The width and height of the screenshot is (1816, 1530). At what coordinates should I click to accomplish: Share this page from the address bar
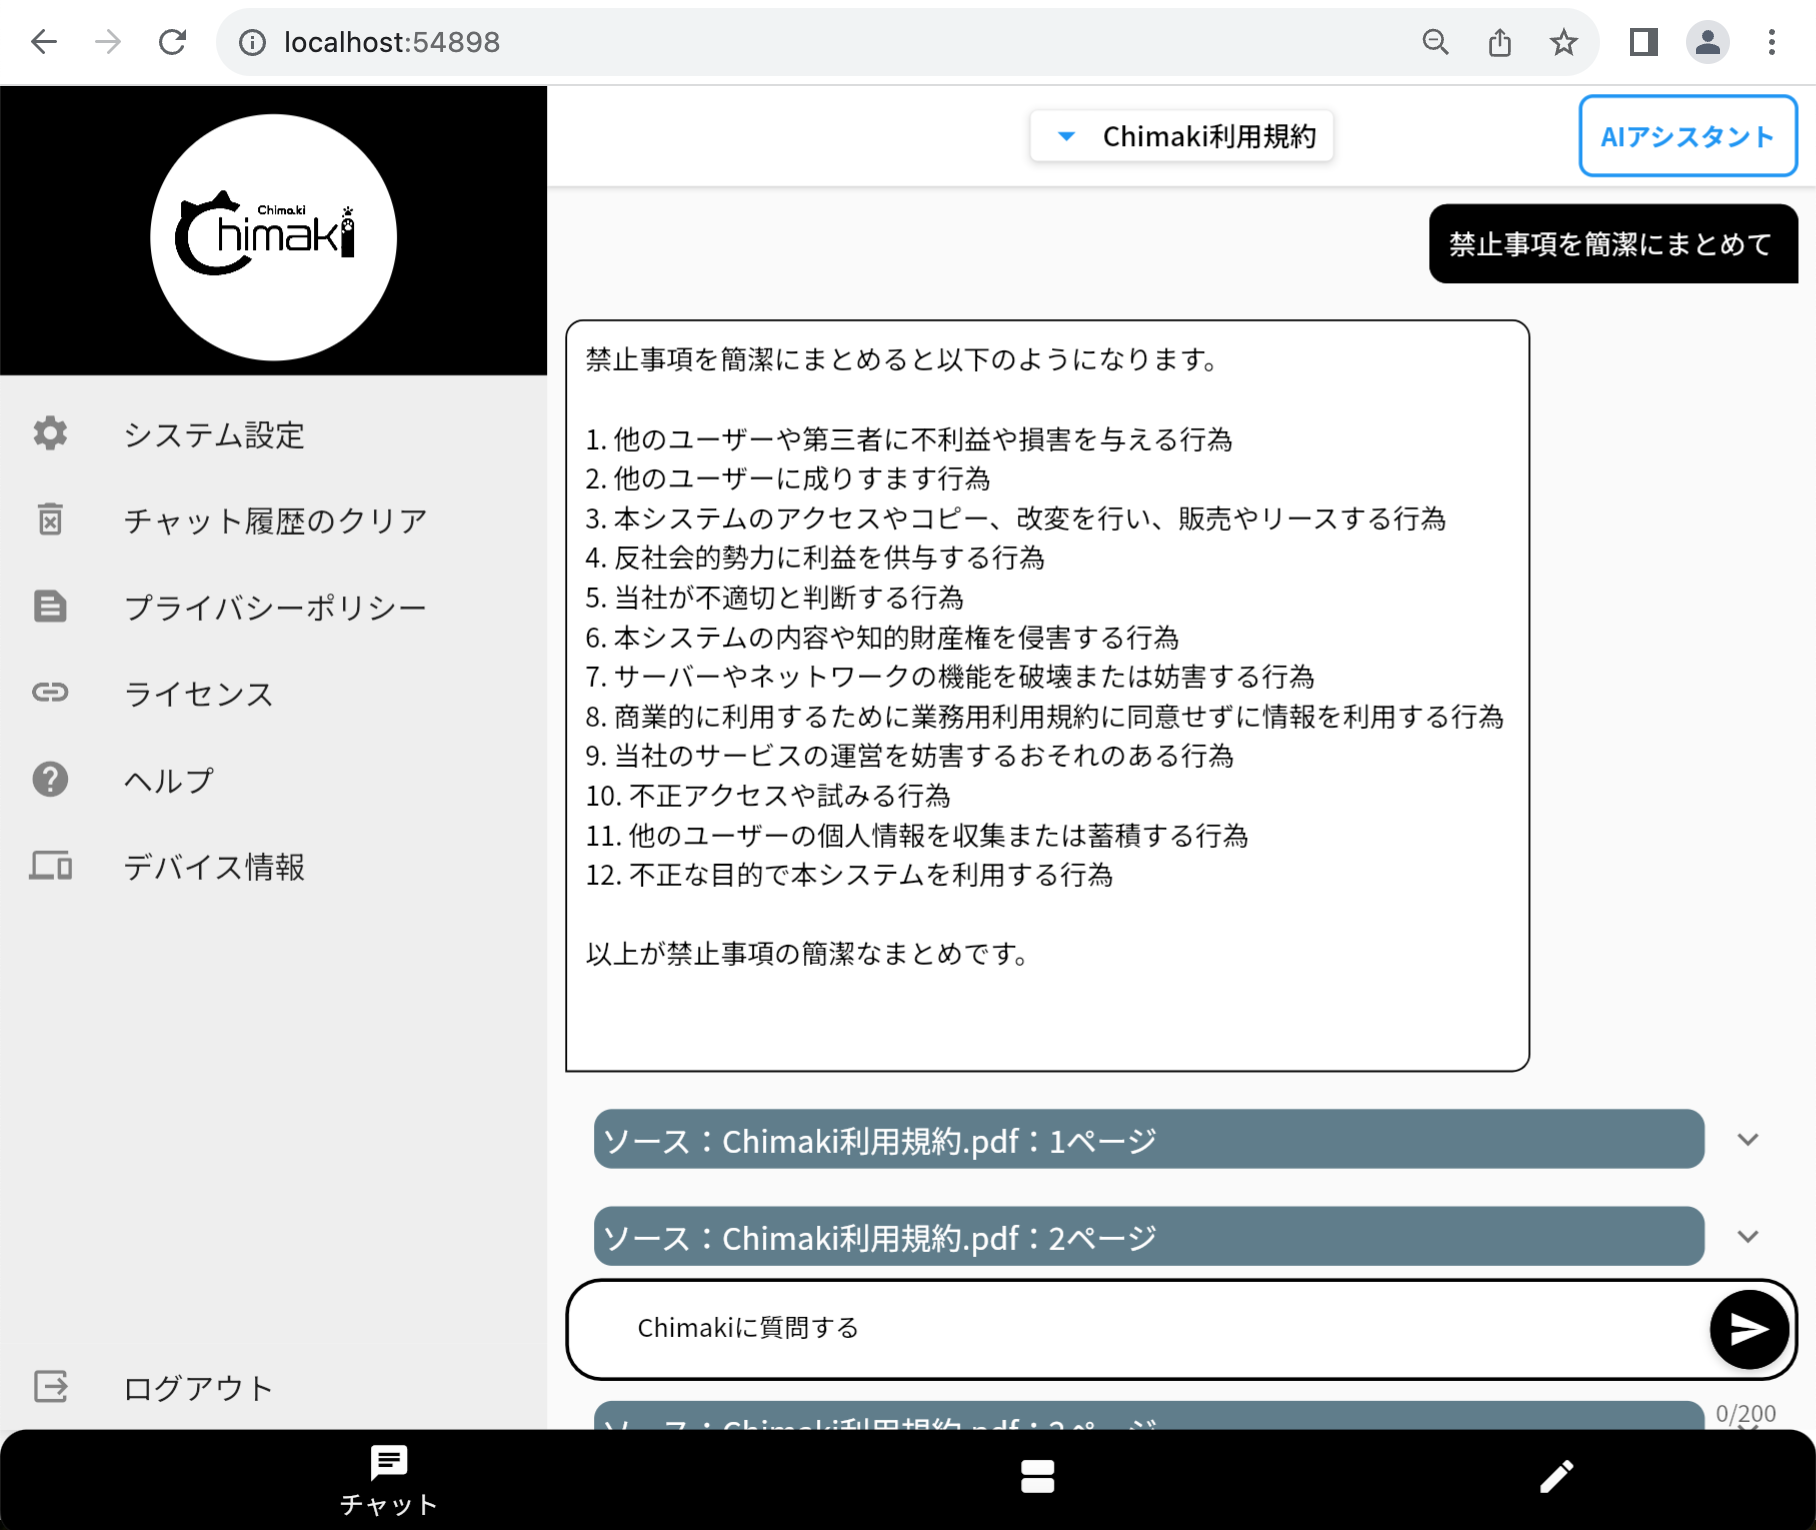[x=1499, y=42]
